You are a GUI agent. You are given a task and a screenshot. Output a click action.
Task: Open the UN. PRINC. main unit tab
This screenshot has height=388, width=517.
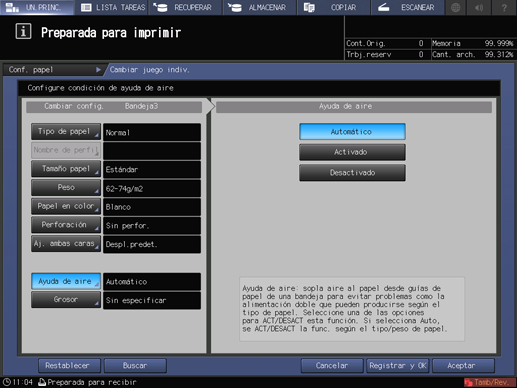37,7
